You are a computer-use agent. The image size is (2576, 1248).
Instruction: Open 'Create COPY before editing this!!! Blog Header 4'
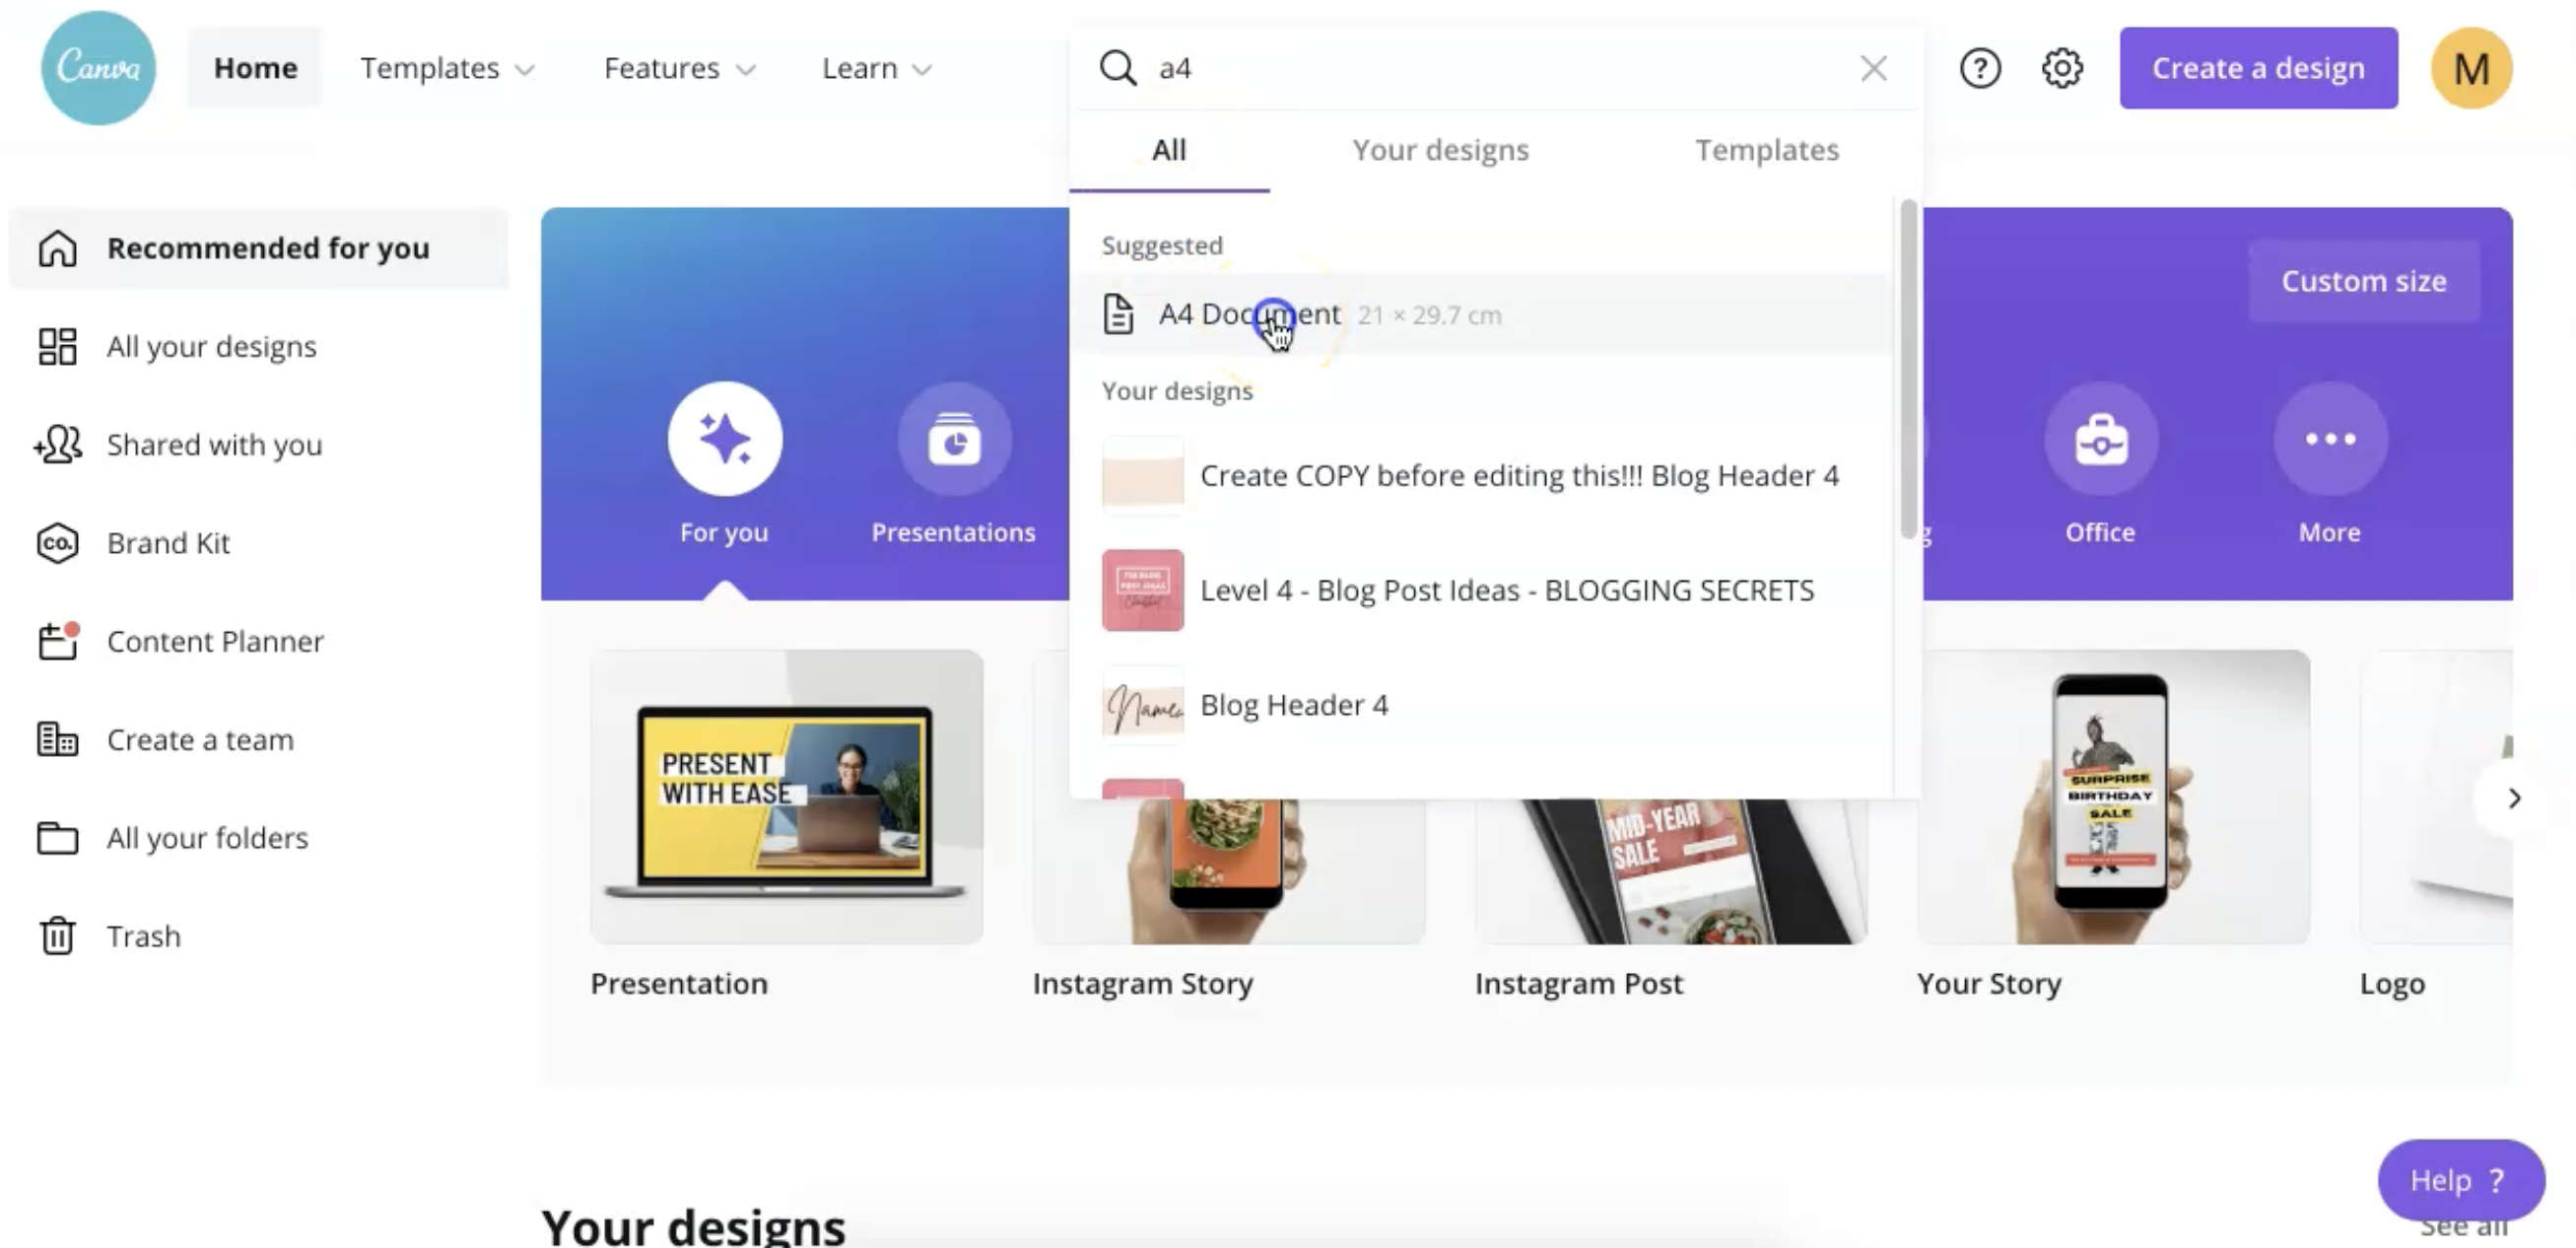[1482, 476]
